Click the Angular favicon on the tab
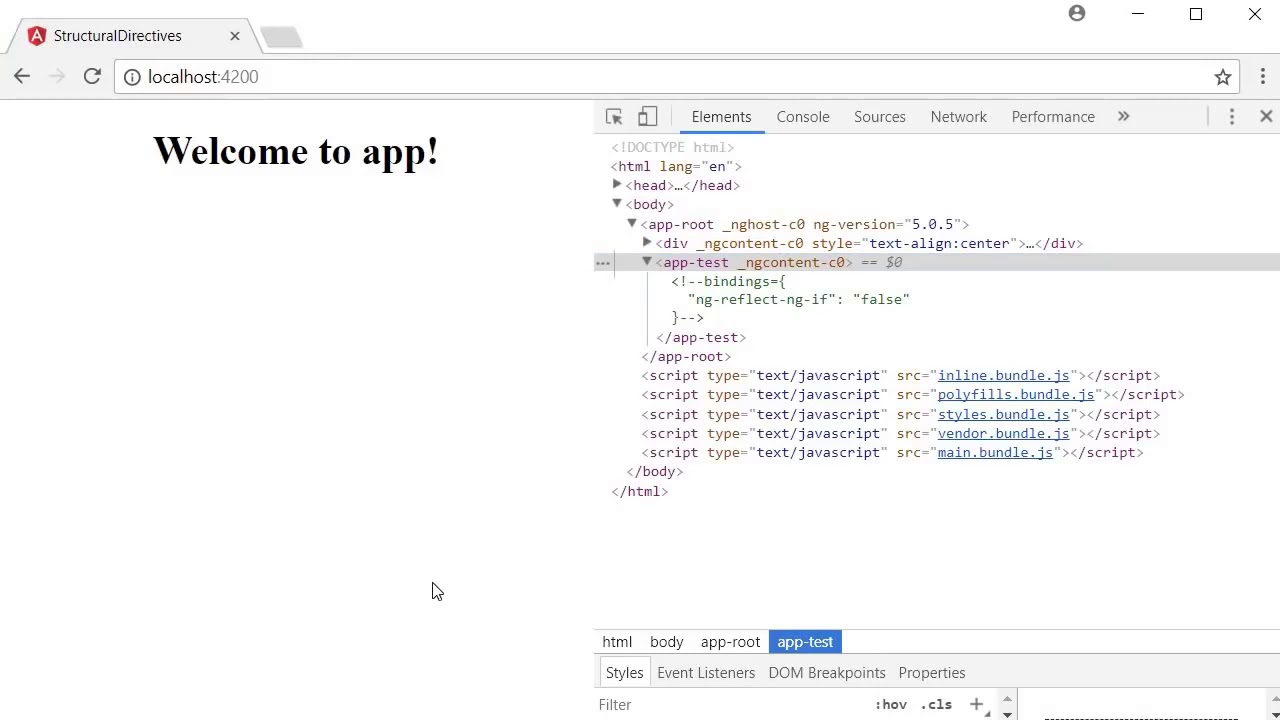The image size is (1280, 720). [37, 36]
